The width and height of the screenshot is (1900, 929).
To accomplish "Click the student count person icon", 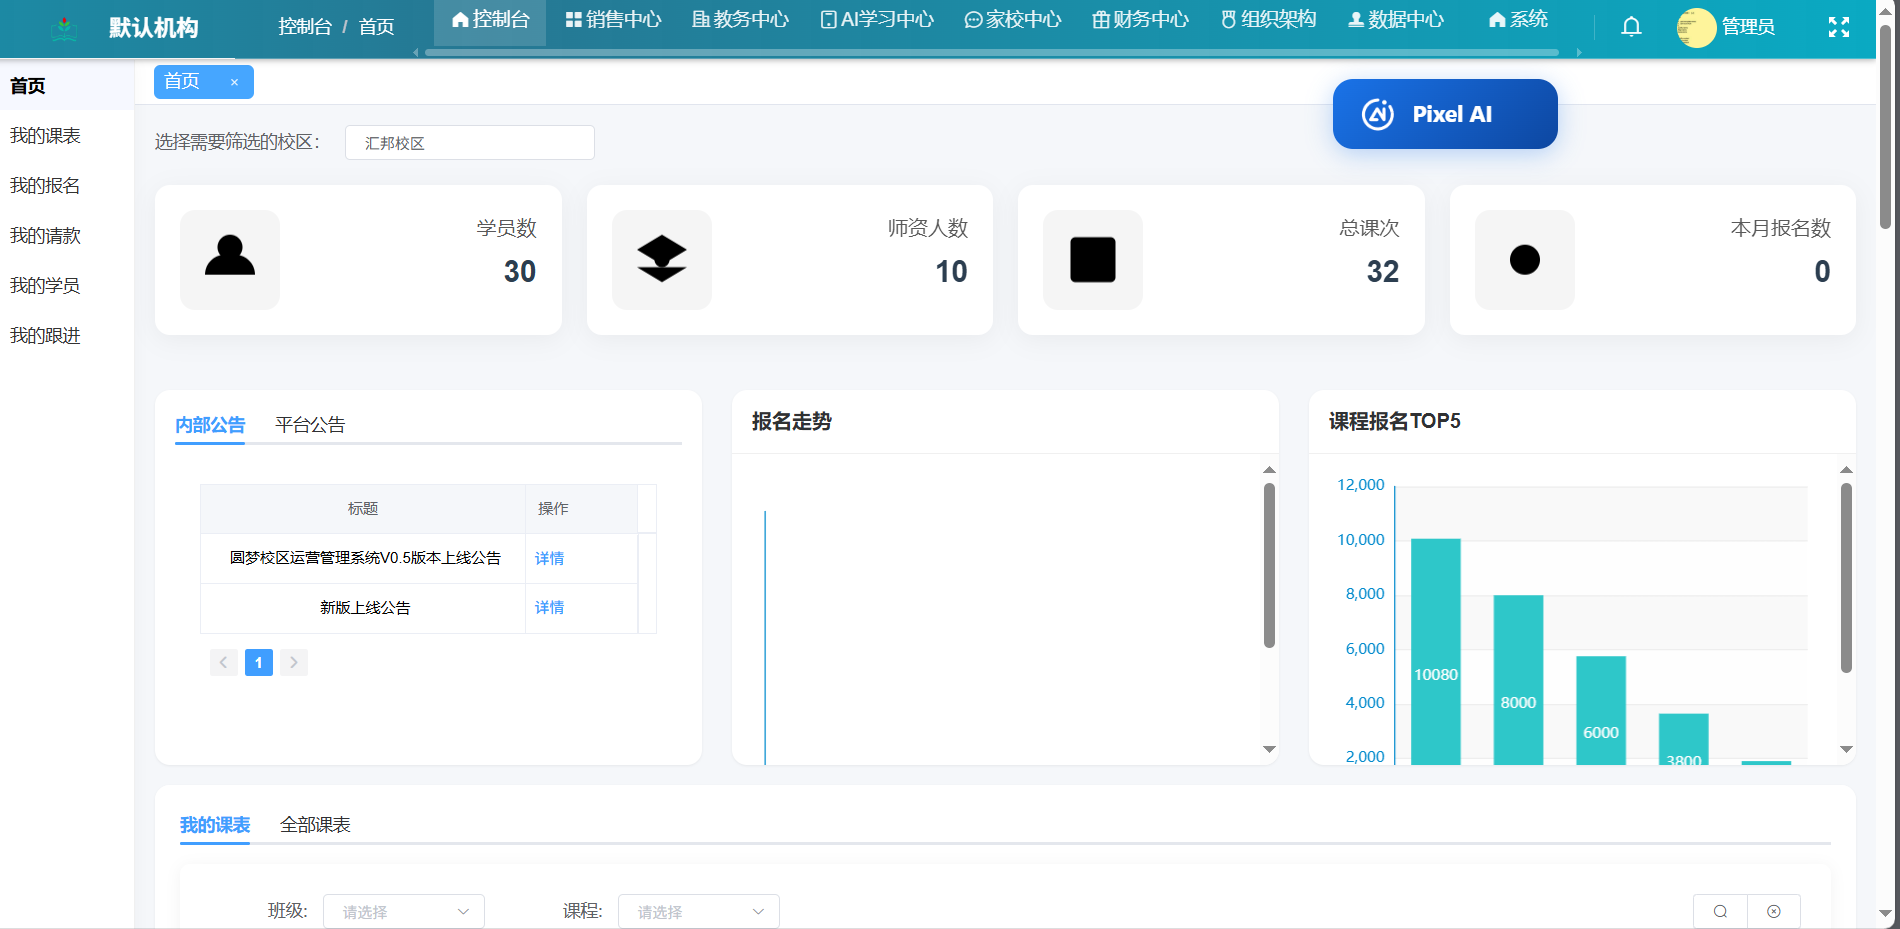I will (x=230, y=259).
